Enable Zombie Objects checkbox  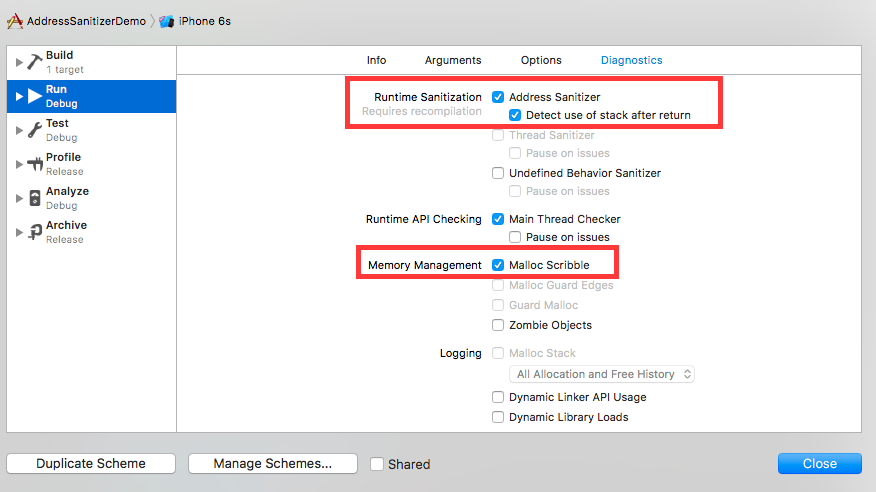coord(498,325)
